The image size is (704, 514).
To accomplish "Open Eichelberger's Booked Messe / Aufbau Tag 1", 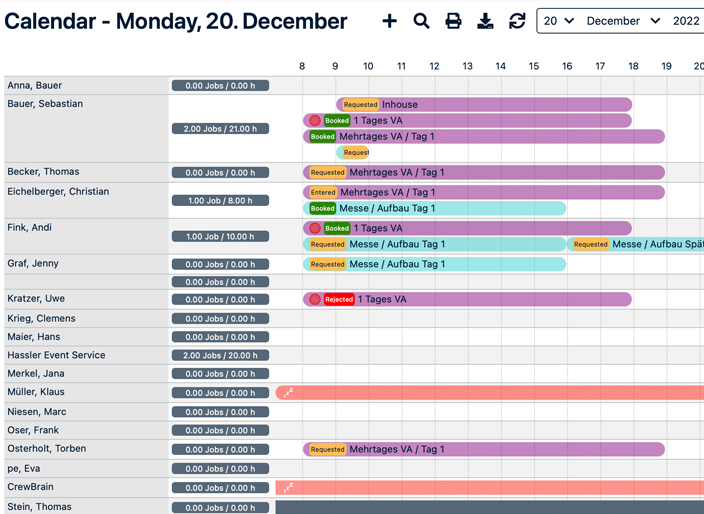I will pyautogui.click(x=435, y=208).
